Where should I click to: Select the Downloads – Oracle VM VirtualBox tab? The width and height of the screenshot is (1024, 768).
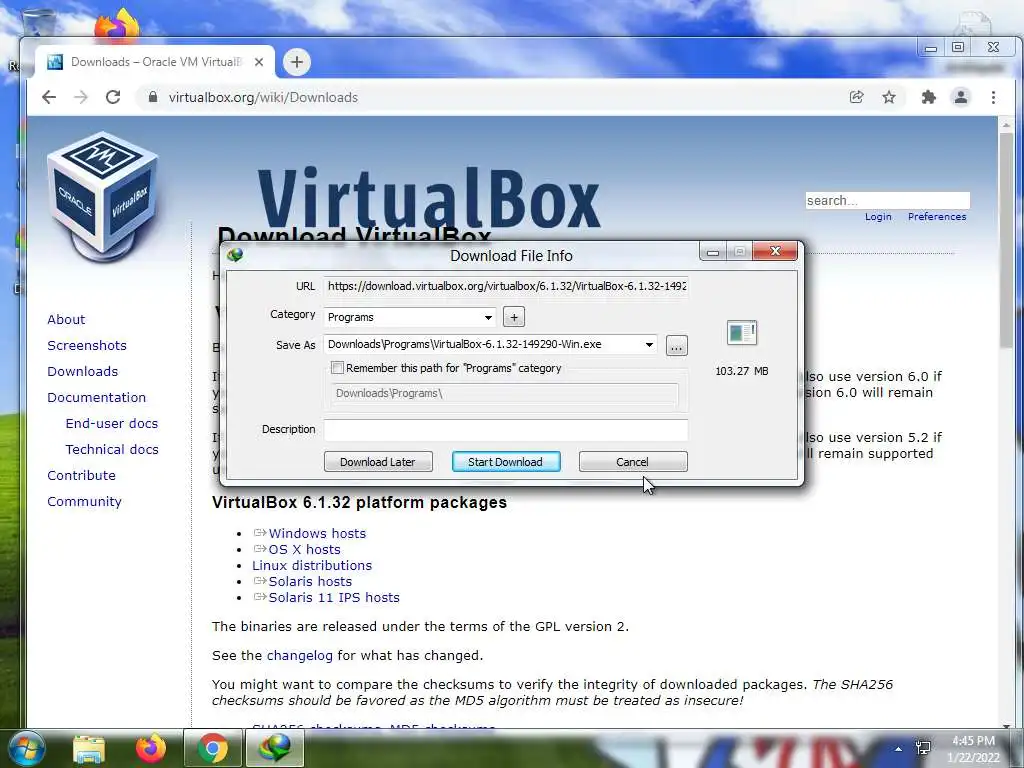[x=155, y=62]
